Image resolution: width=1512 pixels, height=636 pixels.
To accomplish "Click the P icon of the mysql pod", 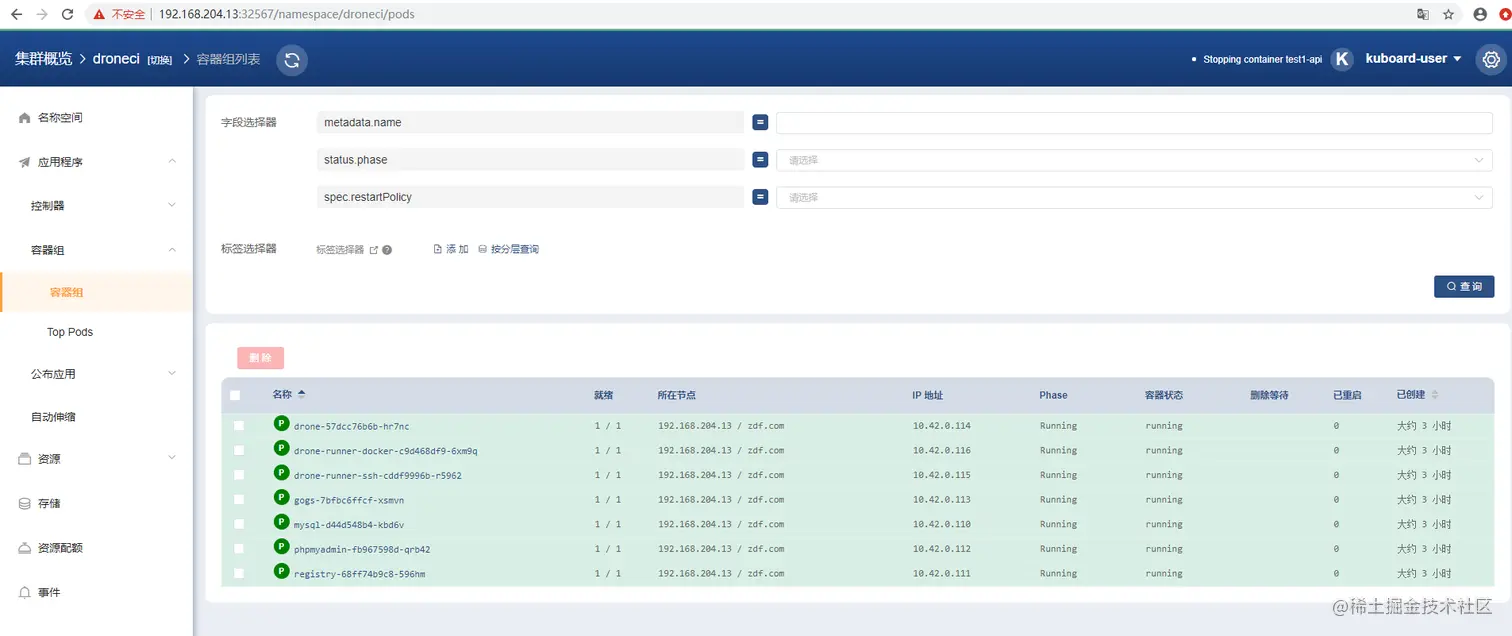I will (x=281, y=522).
